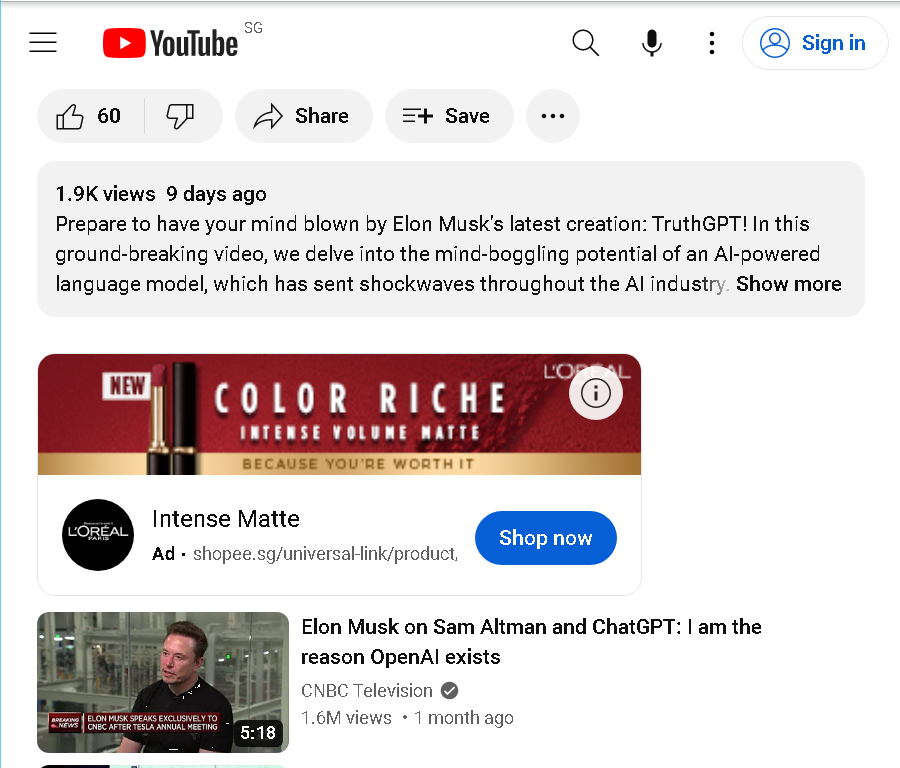Image resolution: width=900 pixels, height=768 pixels.
Task: Open the Color Riche ad banner
Action: point(339,414)
